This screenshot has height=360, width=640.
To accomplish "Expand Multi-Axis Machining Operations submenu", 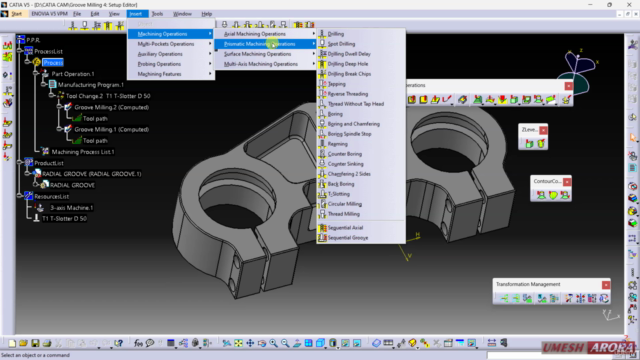I will tap(266, 64).
